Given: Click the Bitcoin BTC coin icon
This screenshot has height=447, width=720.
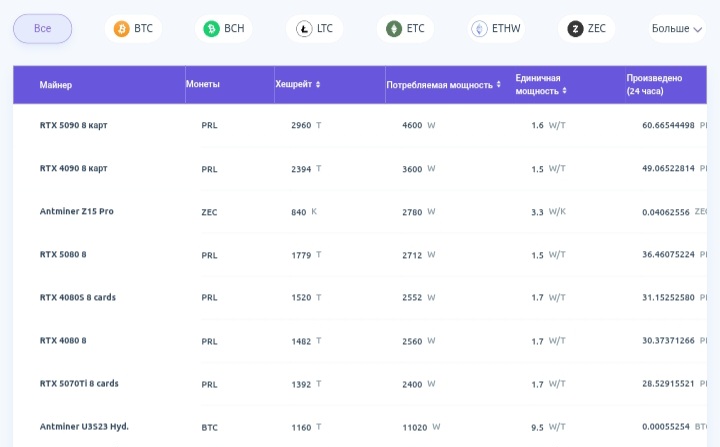Looking at the screenshot, I should (x=122, y=29).
